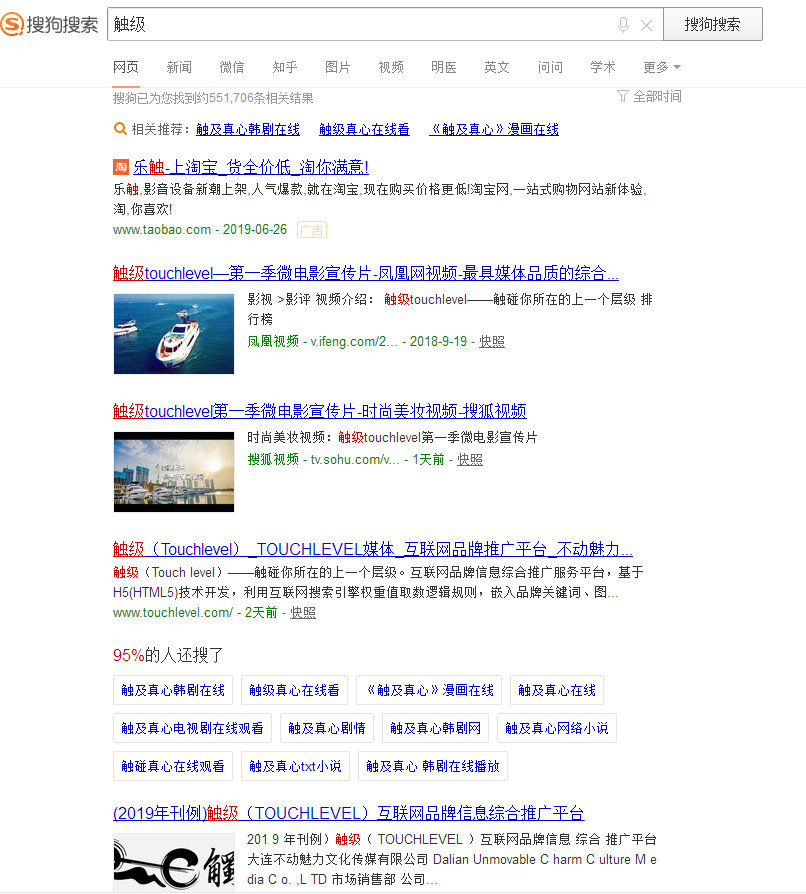Click the related search 触及真心电视剧在线观看

point(193,728)
